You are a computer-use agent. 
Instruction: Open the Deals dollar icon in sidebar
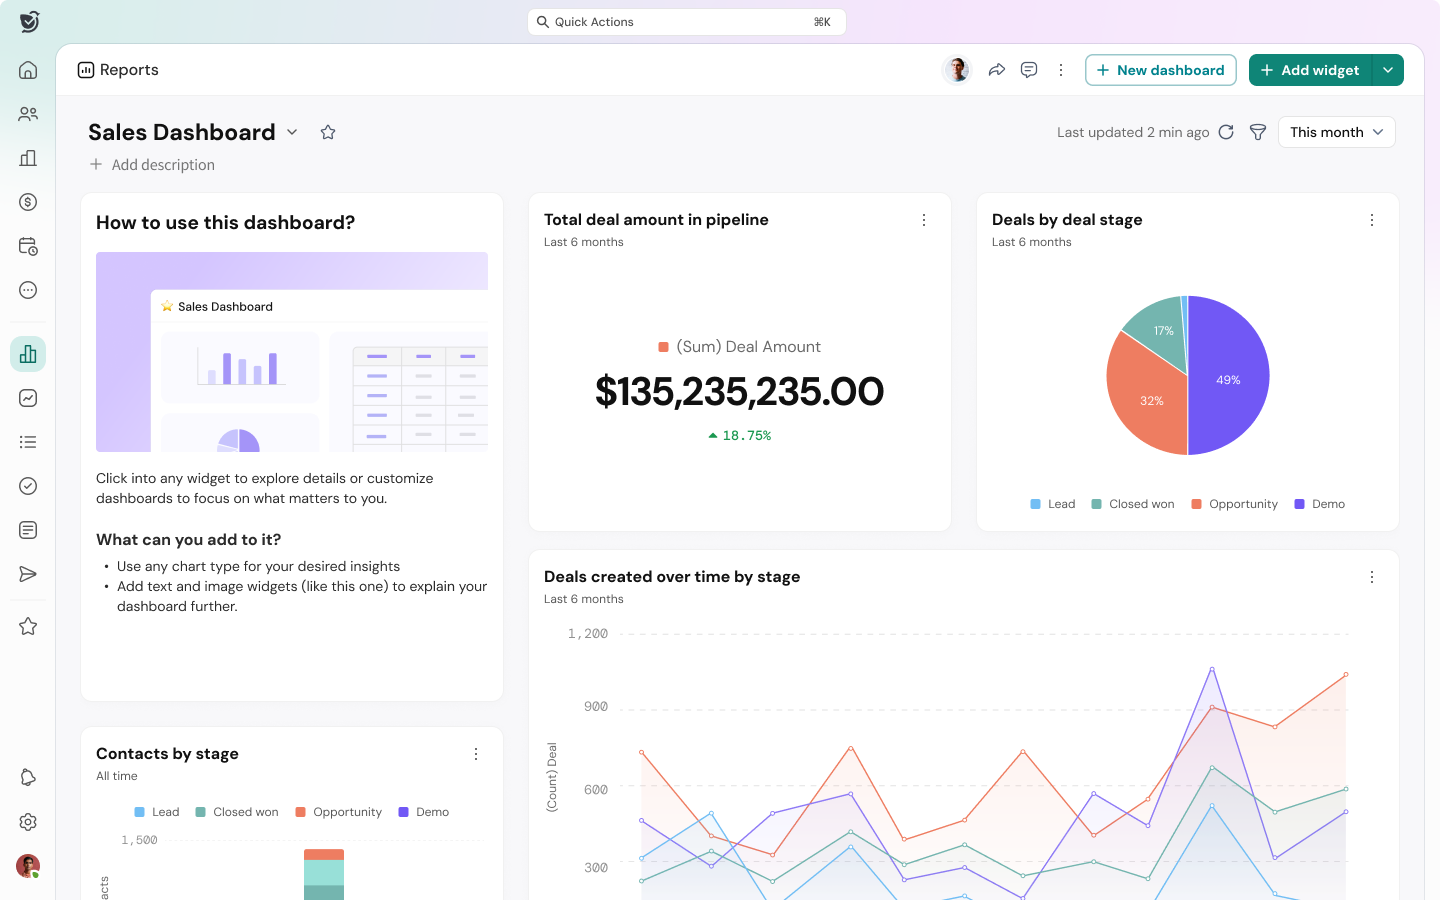28,202
